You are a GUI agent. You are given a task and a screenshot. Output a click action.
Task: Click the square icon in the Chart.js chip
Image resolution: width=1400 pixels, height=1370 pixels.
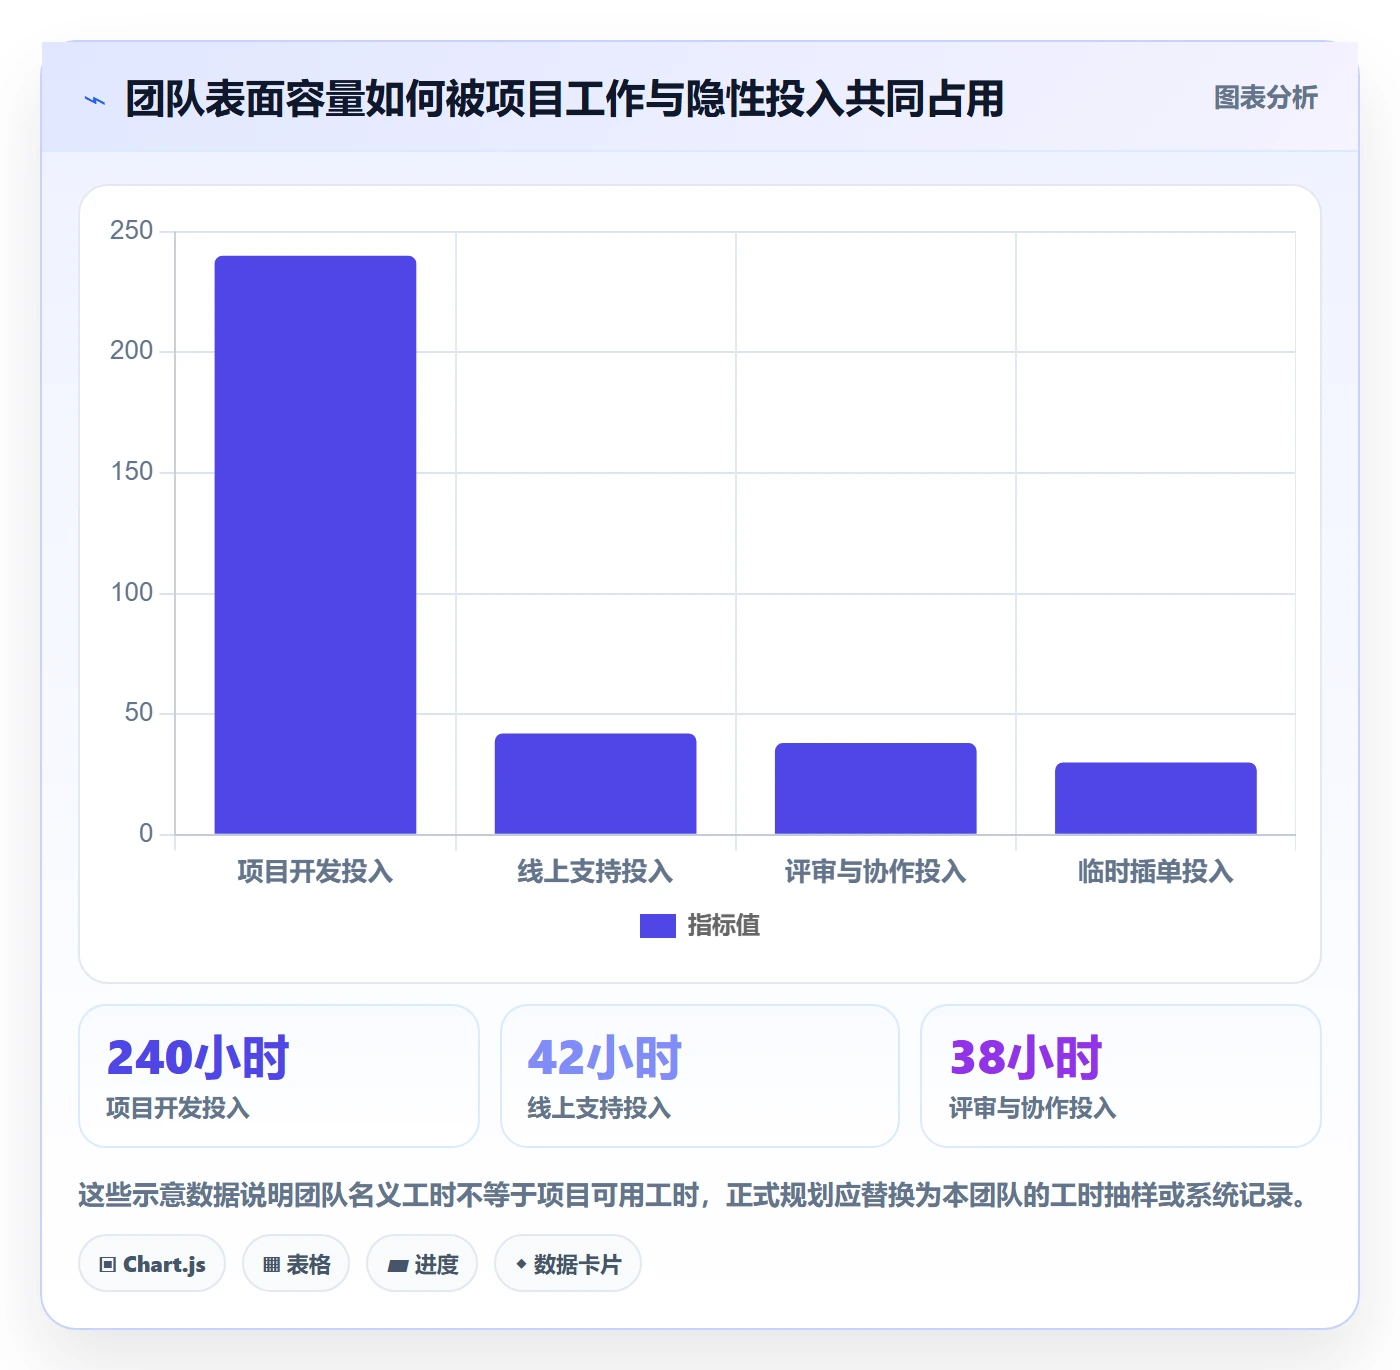[x=108, y=1265]
